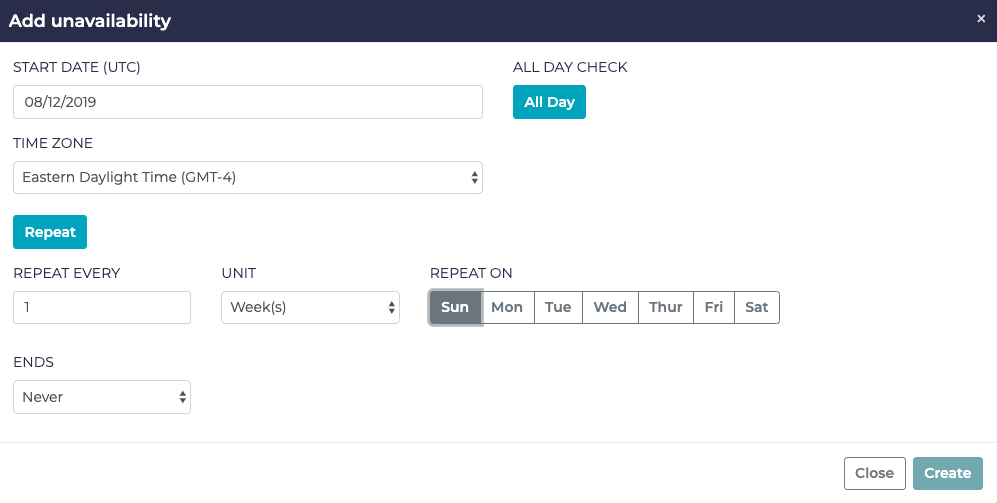Screen dimensions: 997x503
Task: Enable Sat in the Repeat On group
Action: pyautogui.click(x=757, y=307)
